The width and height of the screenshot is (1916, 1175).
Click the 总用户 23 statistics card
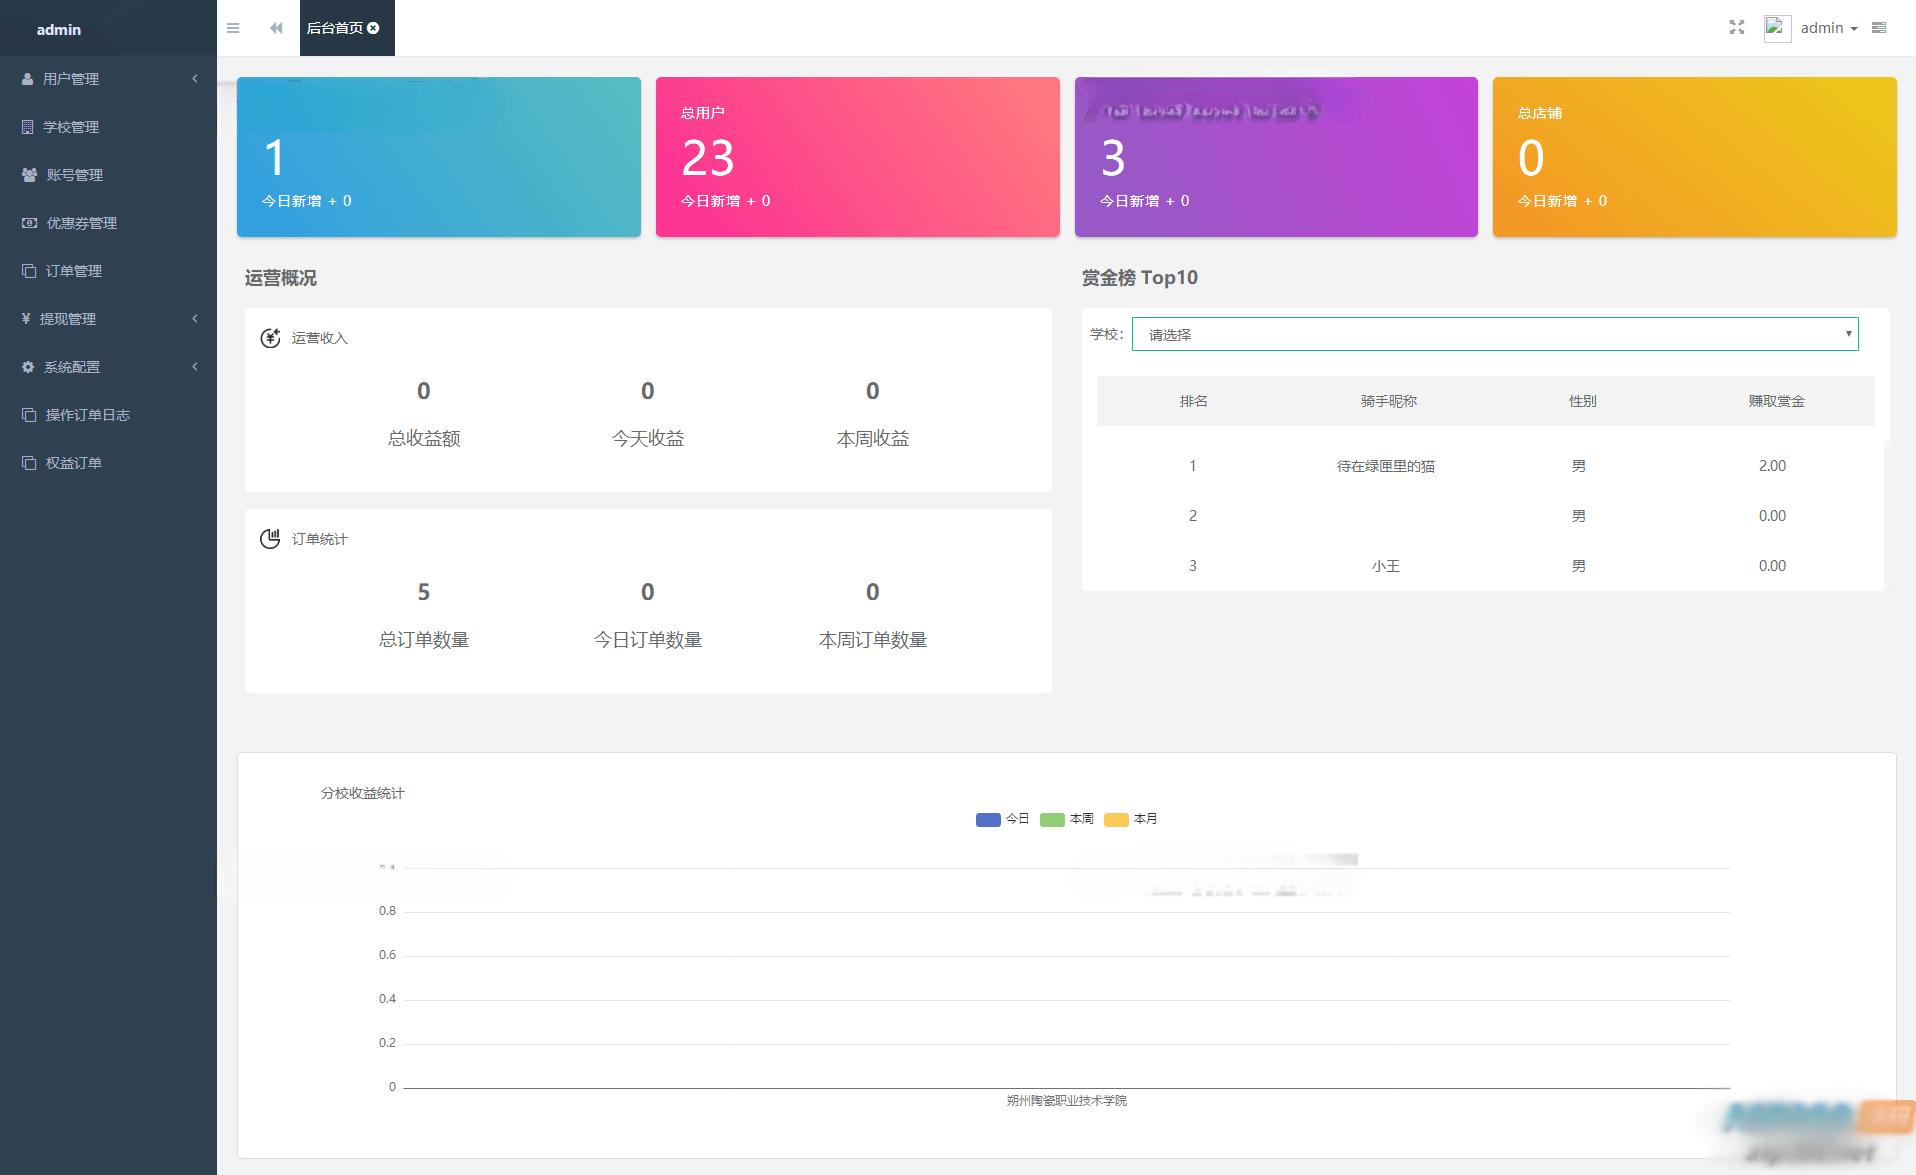(857, 157)
